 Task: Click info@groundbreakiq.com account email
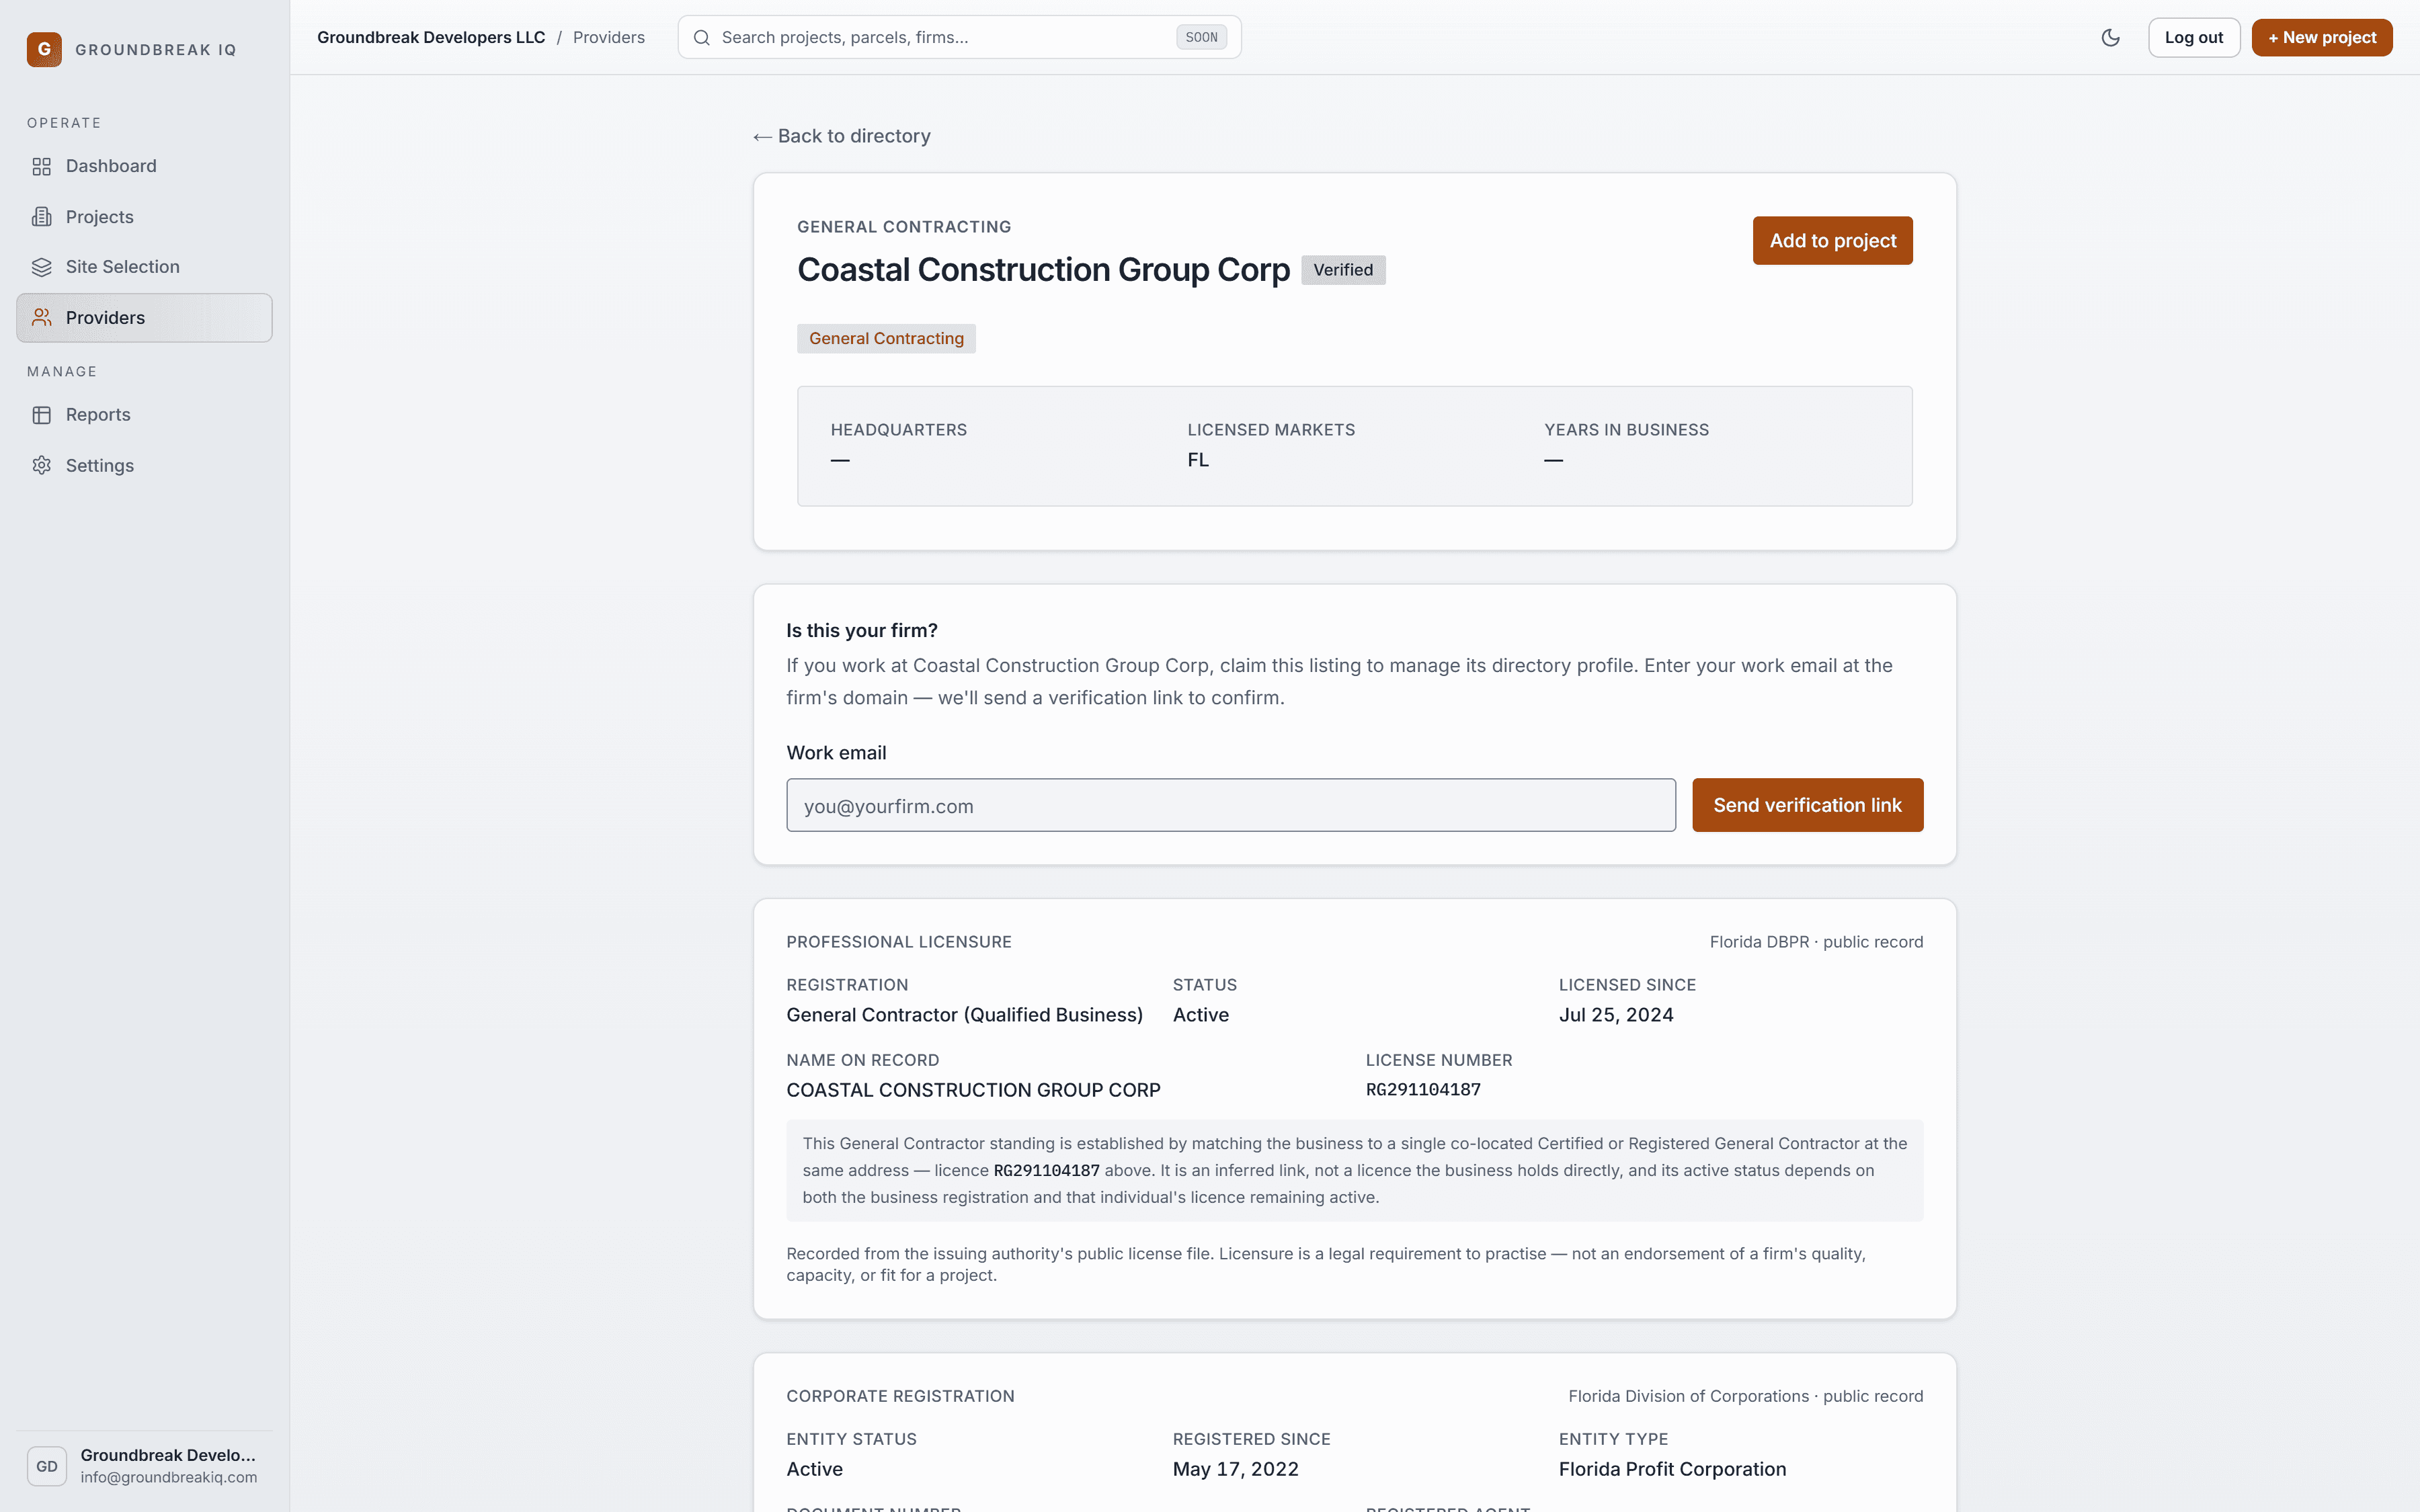point(169,1478)
